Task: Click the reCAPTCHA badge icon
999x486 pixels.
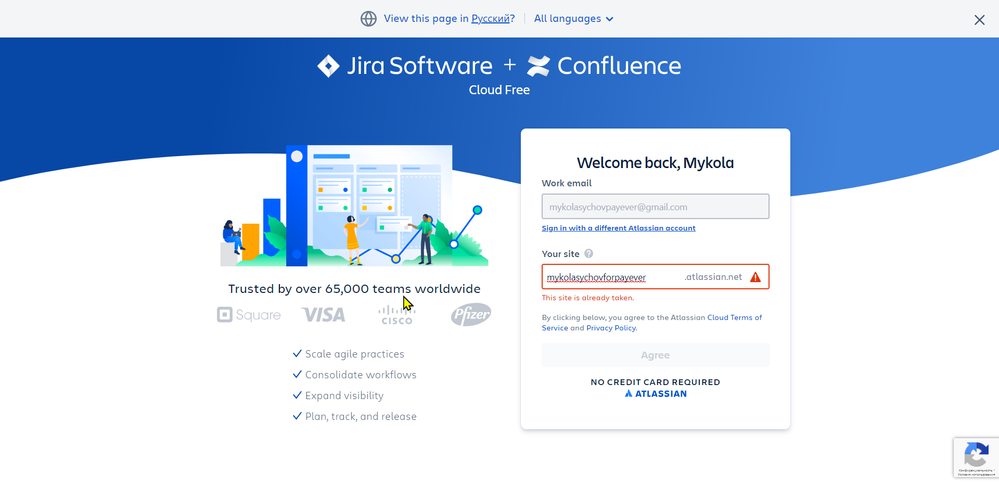Action: (x=975, y=457)
